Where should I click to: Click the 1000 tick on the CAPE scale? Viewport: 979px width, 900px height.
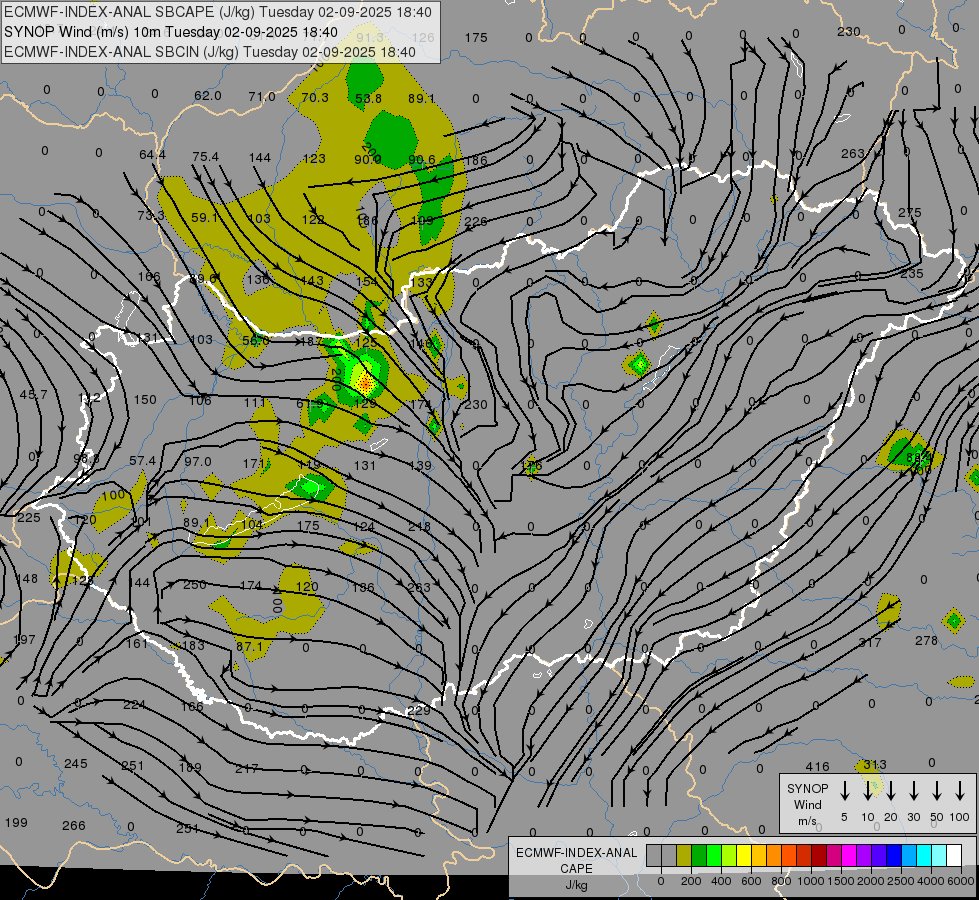811,881
